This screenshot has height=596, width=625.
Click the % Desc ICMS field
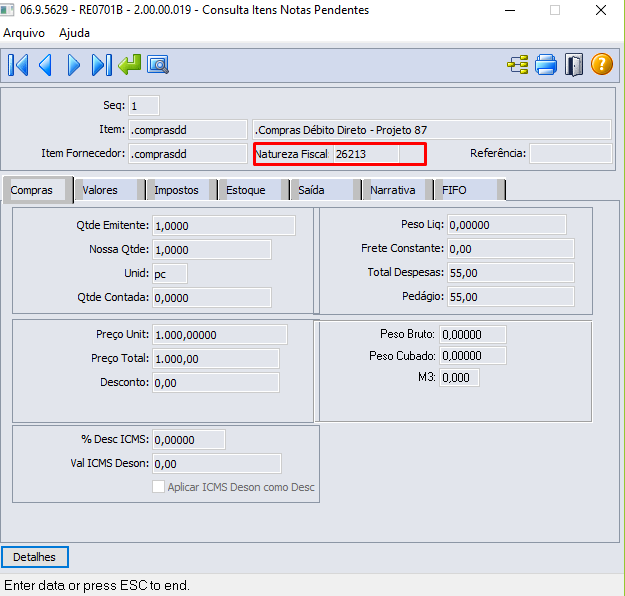[189, 440]
